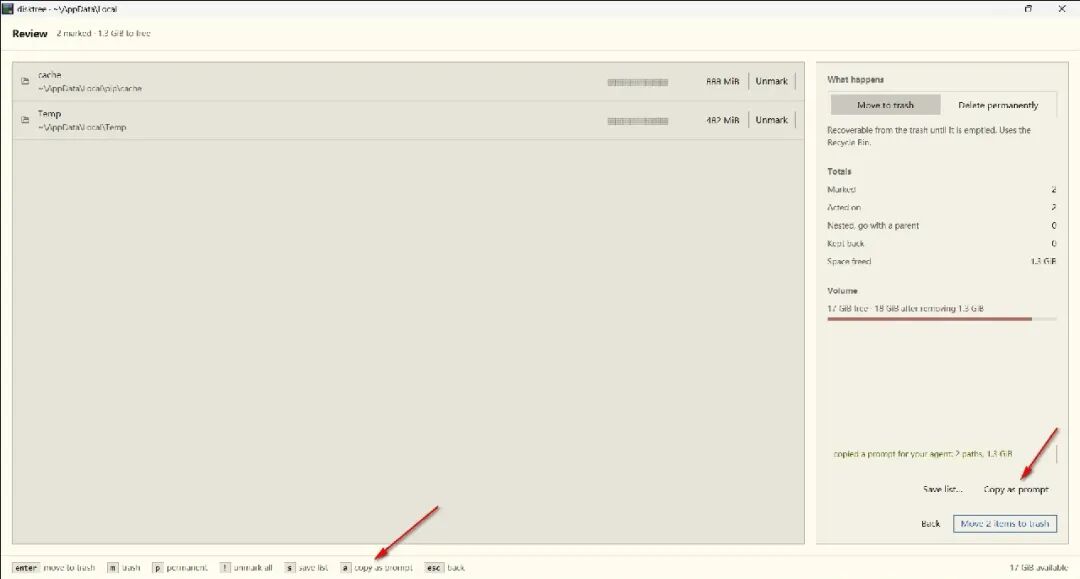This screenshot has width=1080, height=579.
Task: Click the path ~\AppData\Local\pip\cache
Action: (x=90, y=88)
